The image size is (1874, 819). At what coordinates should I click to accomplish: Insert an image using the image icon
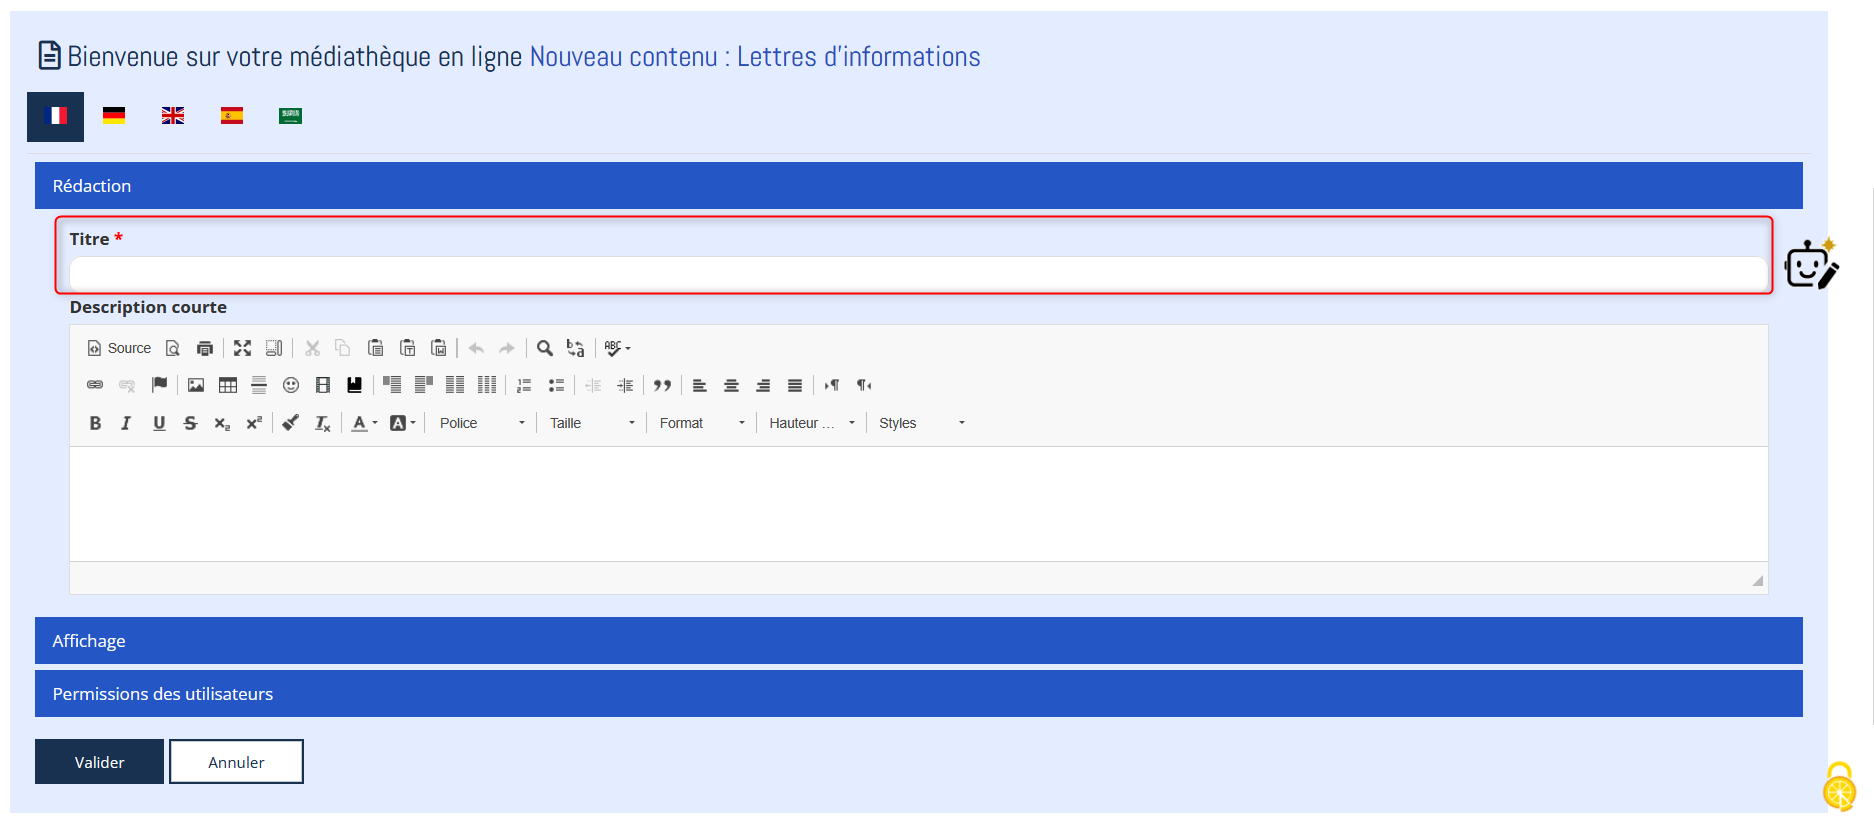(x=196, y=385)
